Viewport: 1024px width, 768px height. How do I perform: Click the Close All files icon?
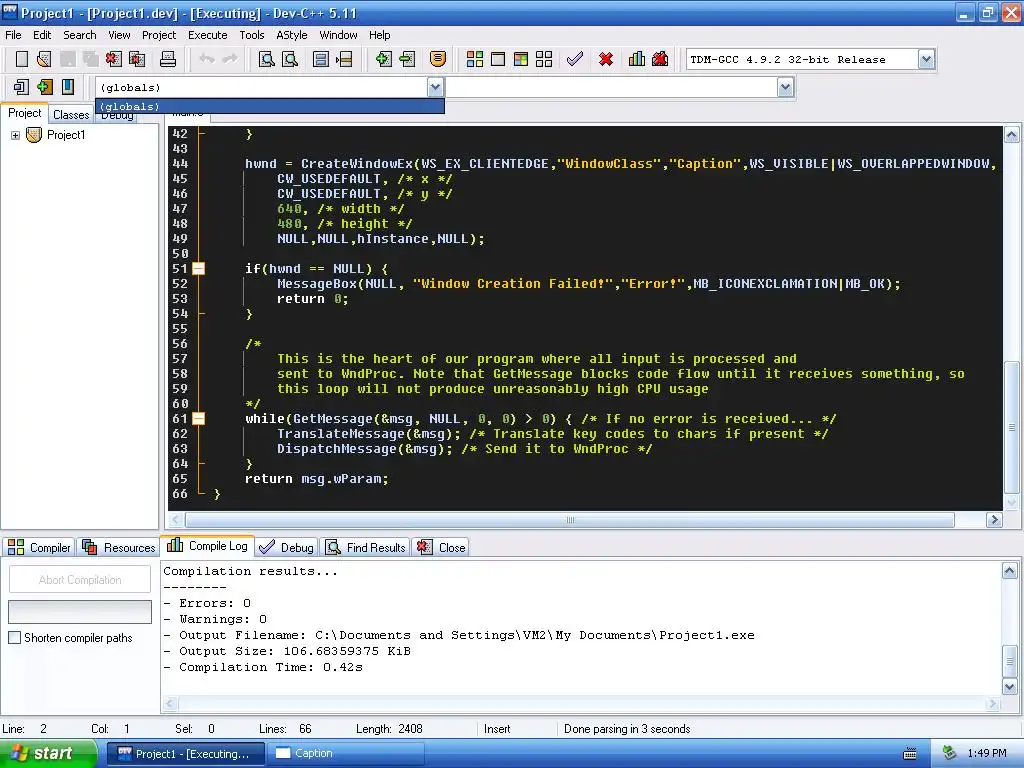137,59
